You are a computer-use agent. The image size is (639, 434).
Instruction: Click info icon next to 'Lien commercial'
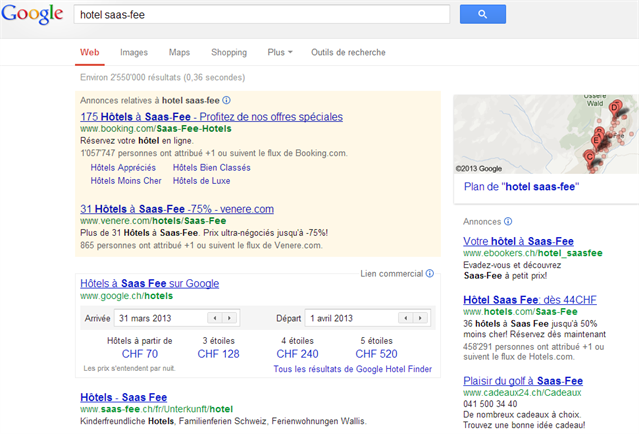(431, 274)
